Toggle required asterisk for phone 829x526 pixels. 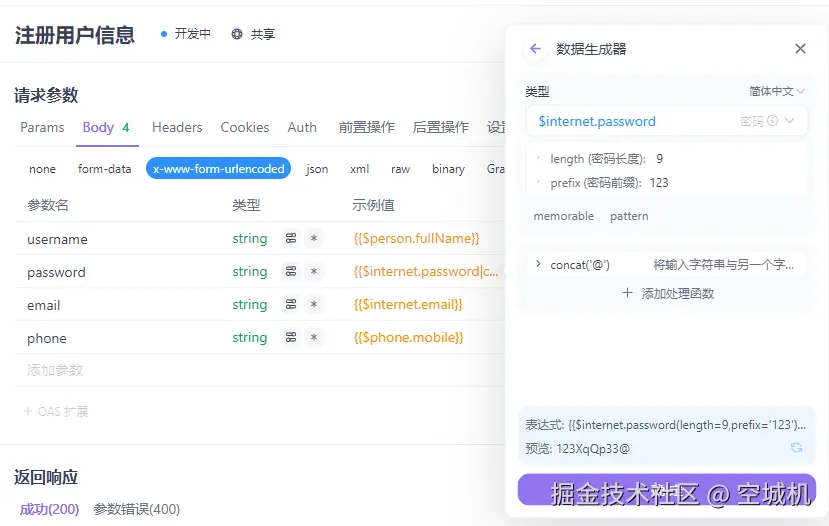314,337
